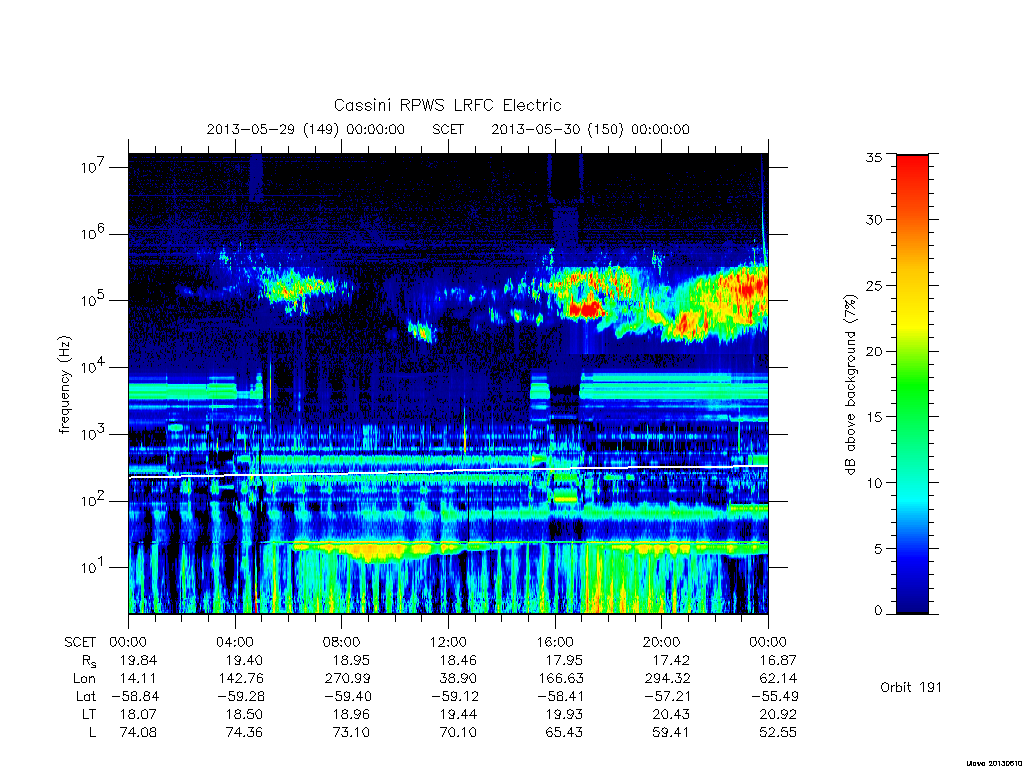Click the LT value '19.93'
This screenshot has height=768, width=1024.
pyautogui.click(x=564, y=714)
